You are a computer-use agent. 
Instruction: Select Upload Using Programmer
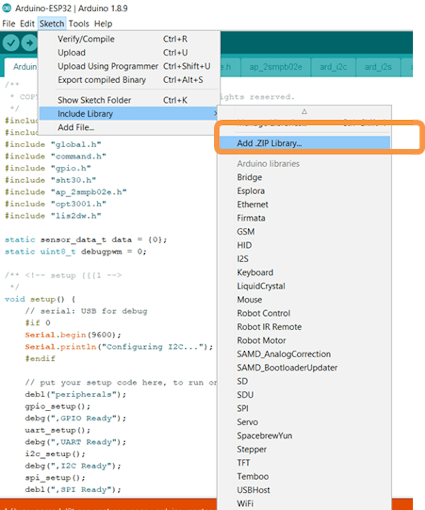129,66
